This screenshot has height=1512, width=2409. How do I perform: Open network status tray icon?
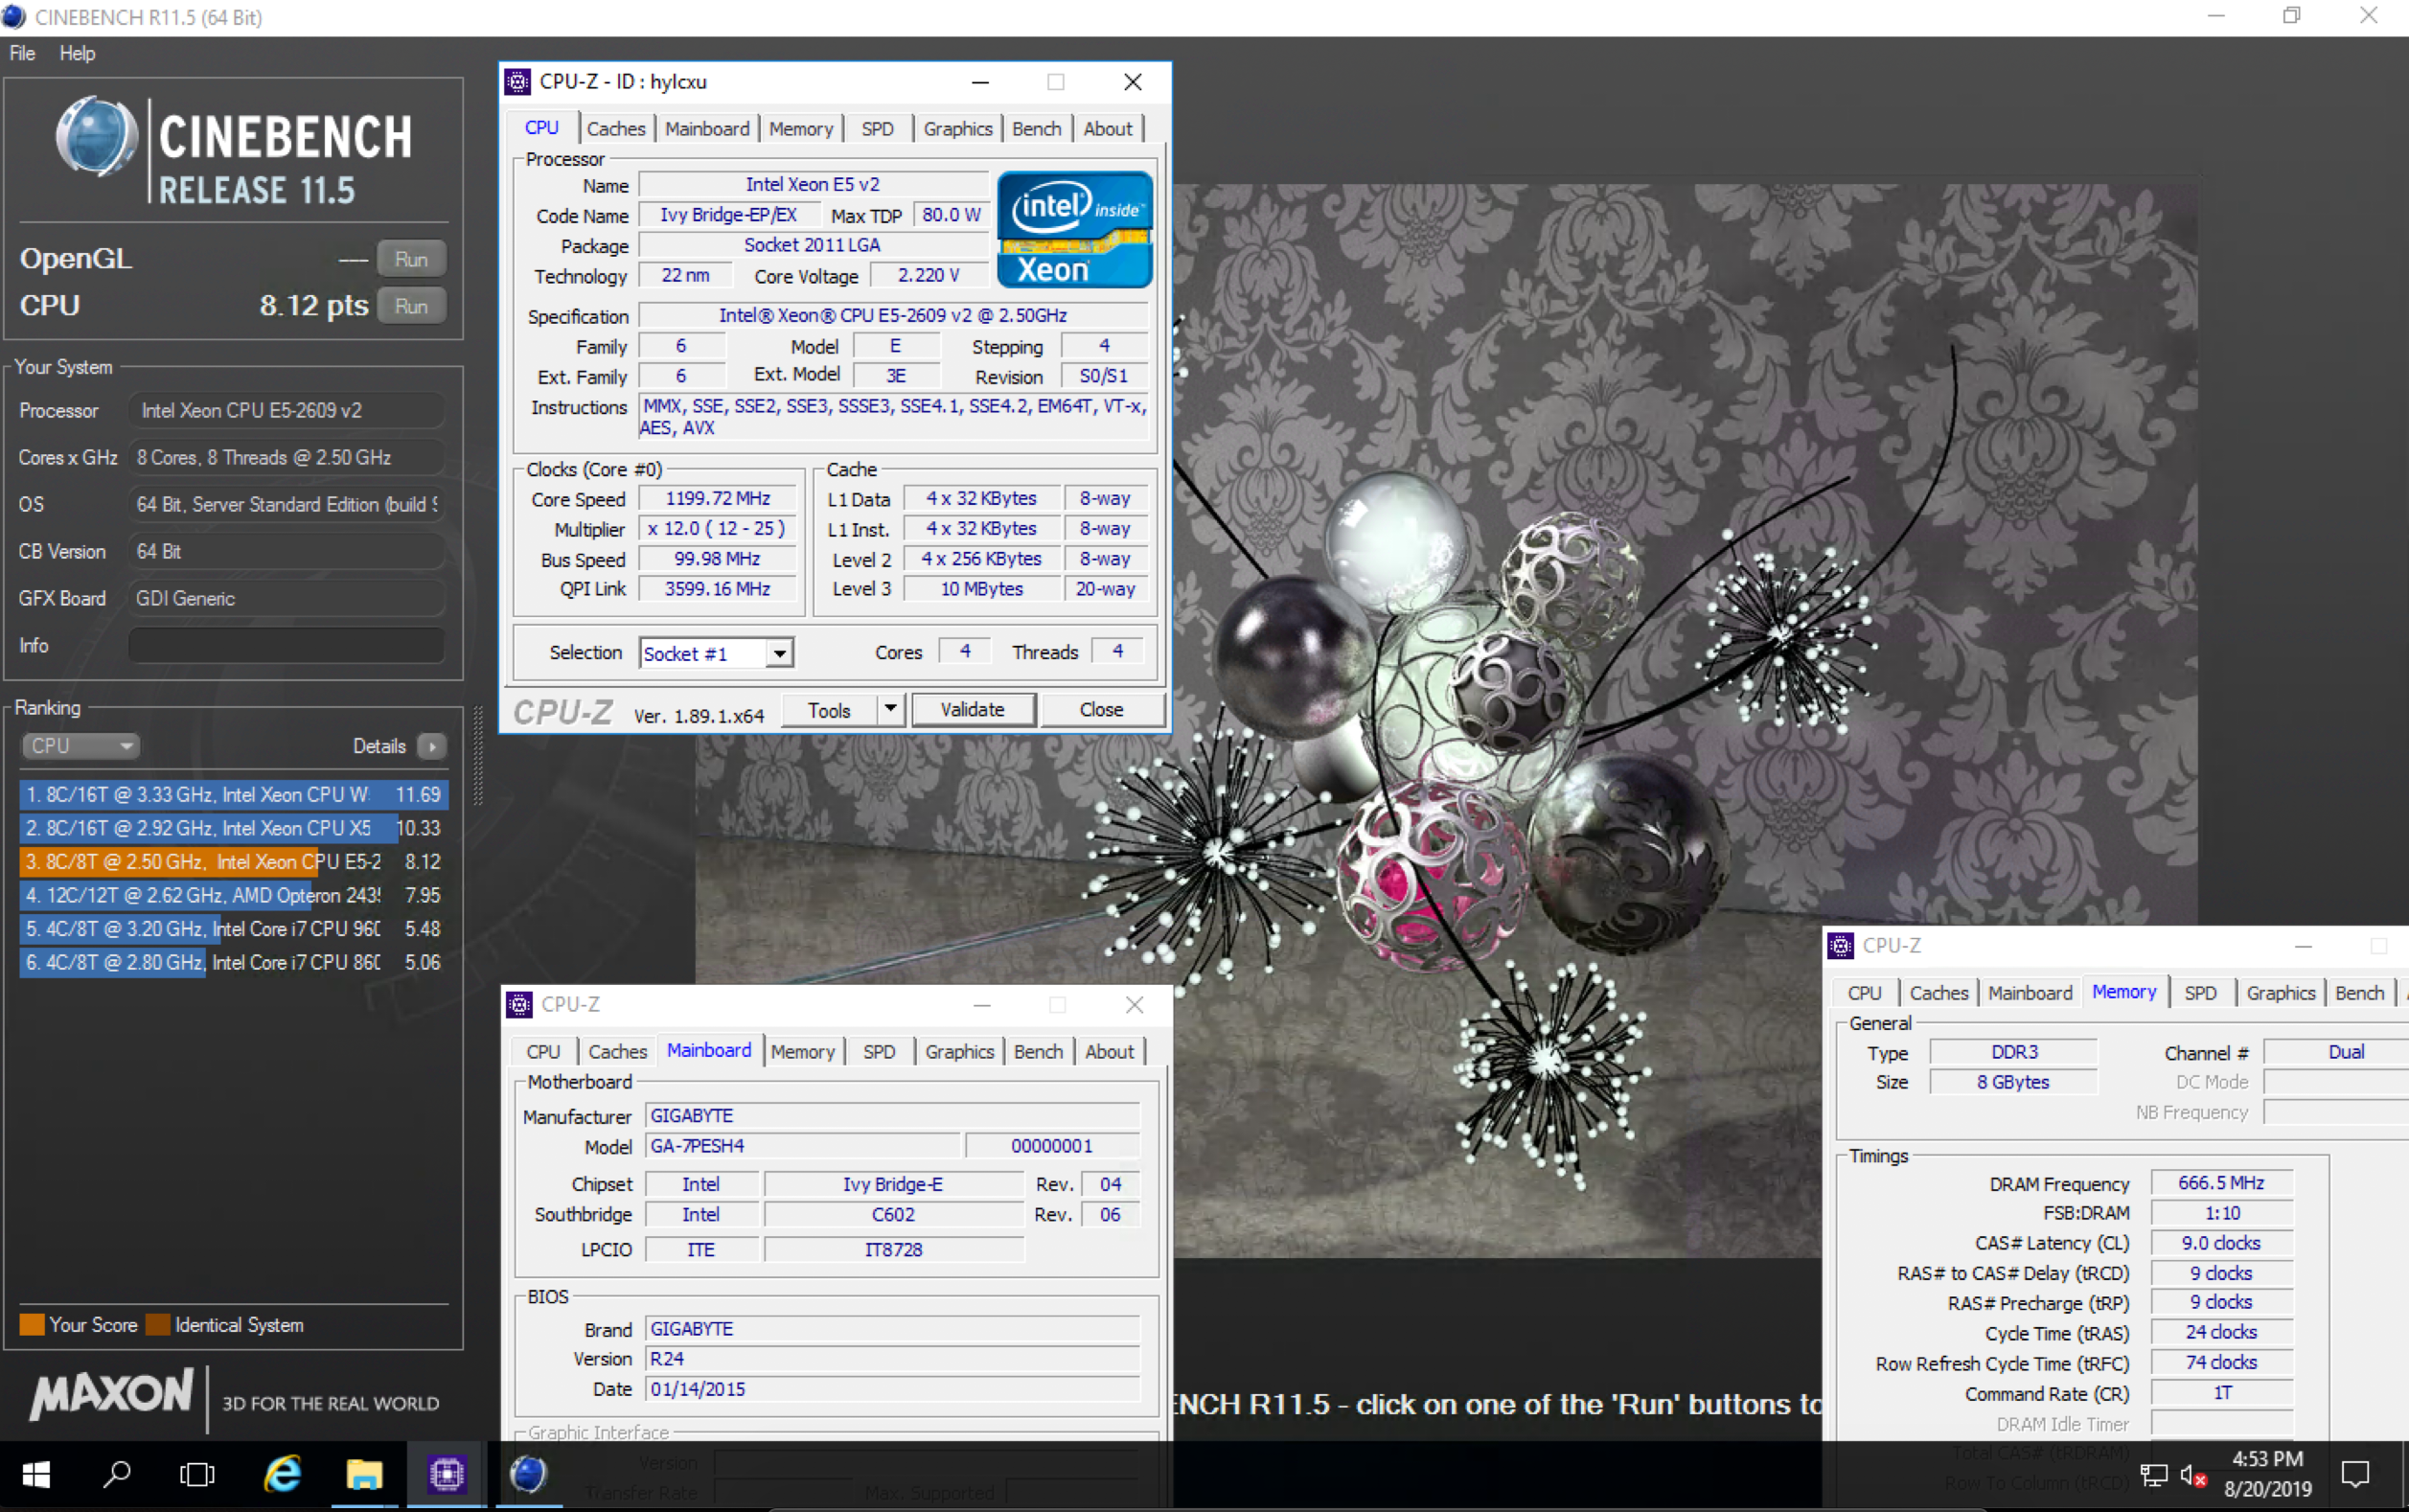coord(2153,1476)
